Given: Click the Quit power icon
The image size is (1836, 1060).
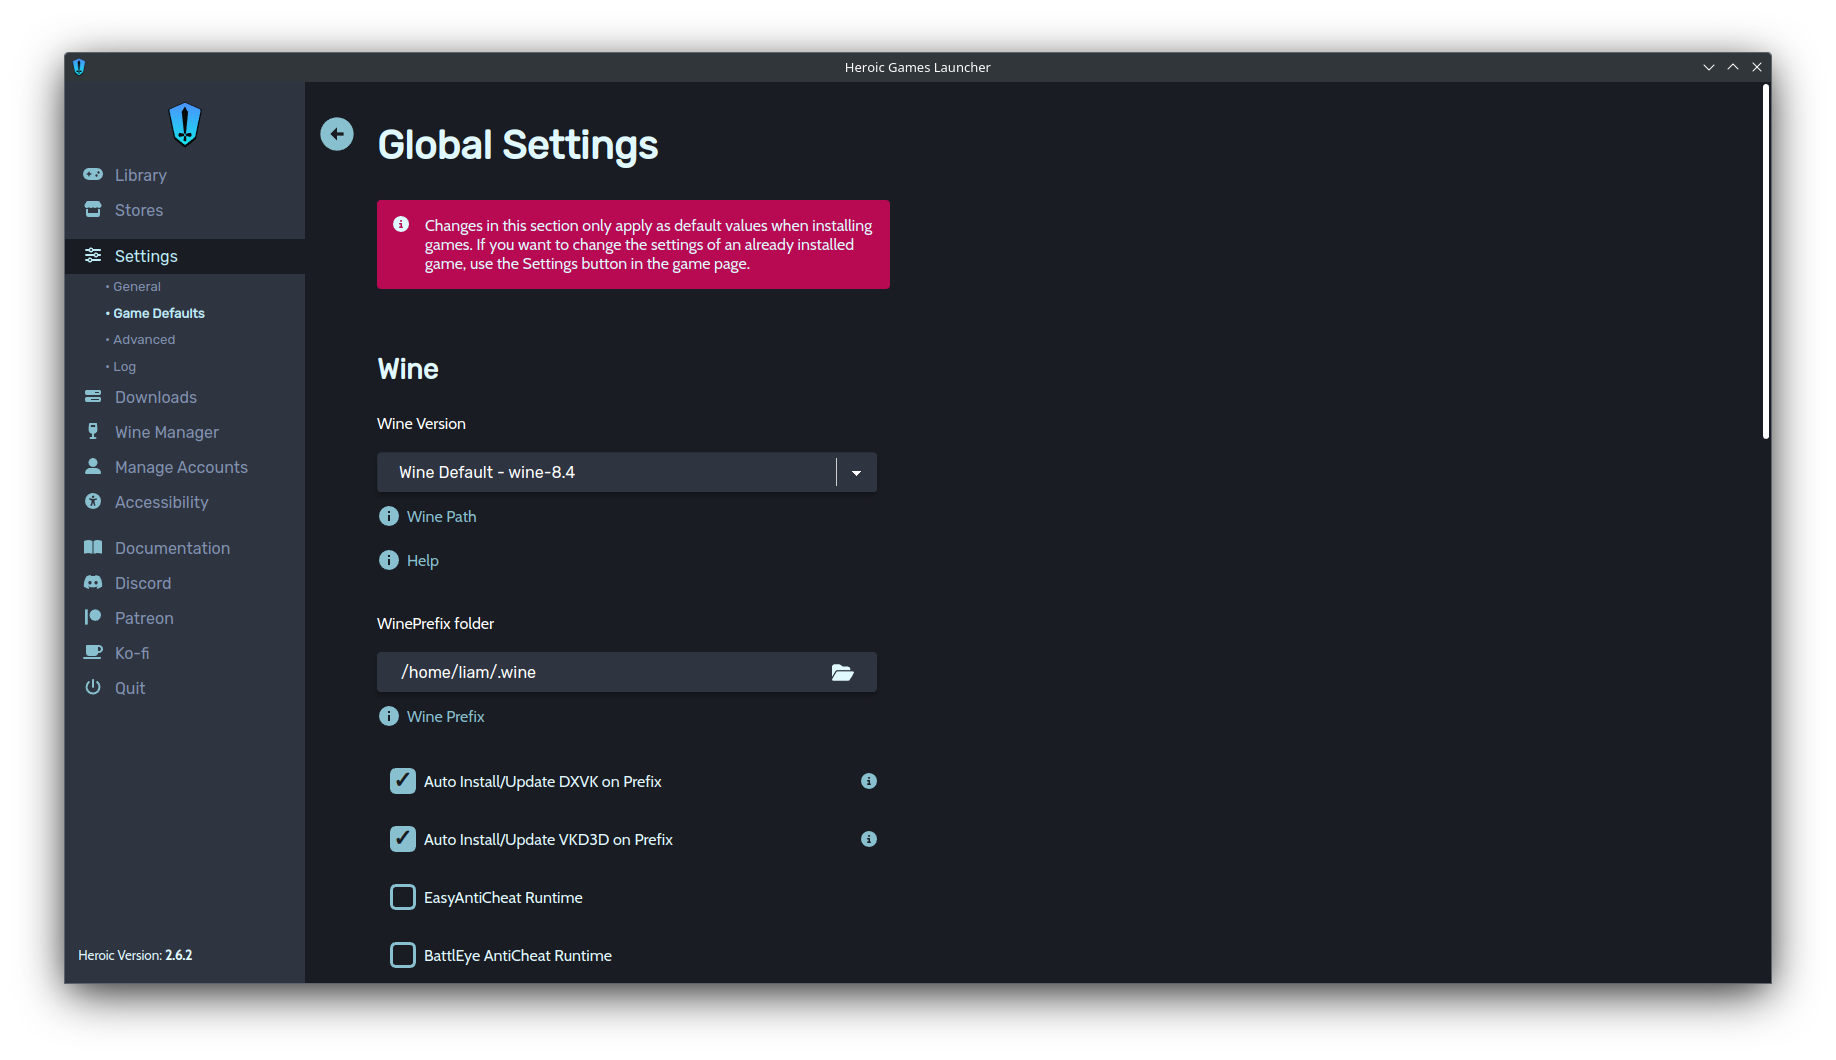Looking at the screenshot, I should (x=93, y=687).
